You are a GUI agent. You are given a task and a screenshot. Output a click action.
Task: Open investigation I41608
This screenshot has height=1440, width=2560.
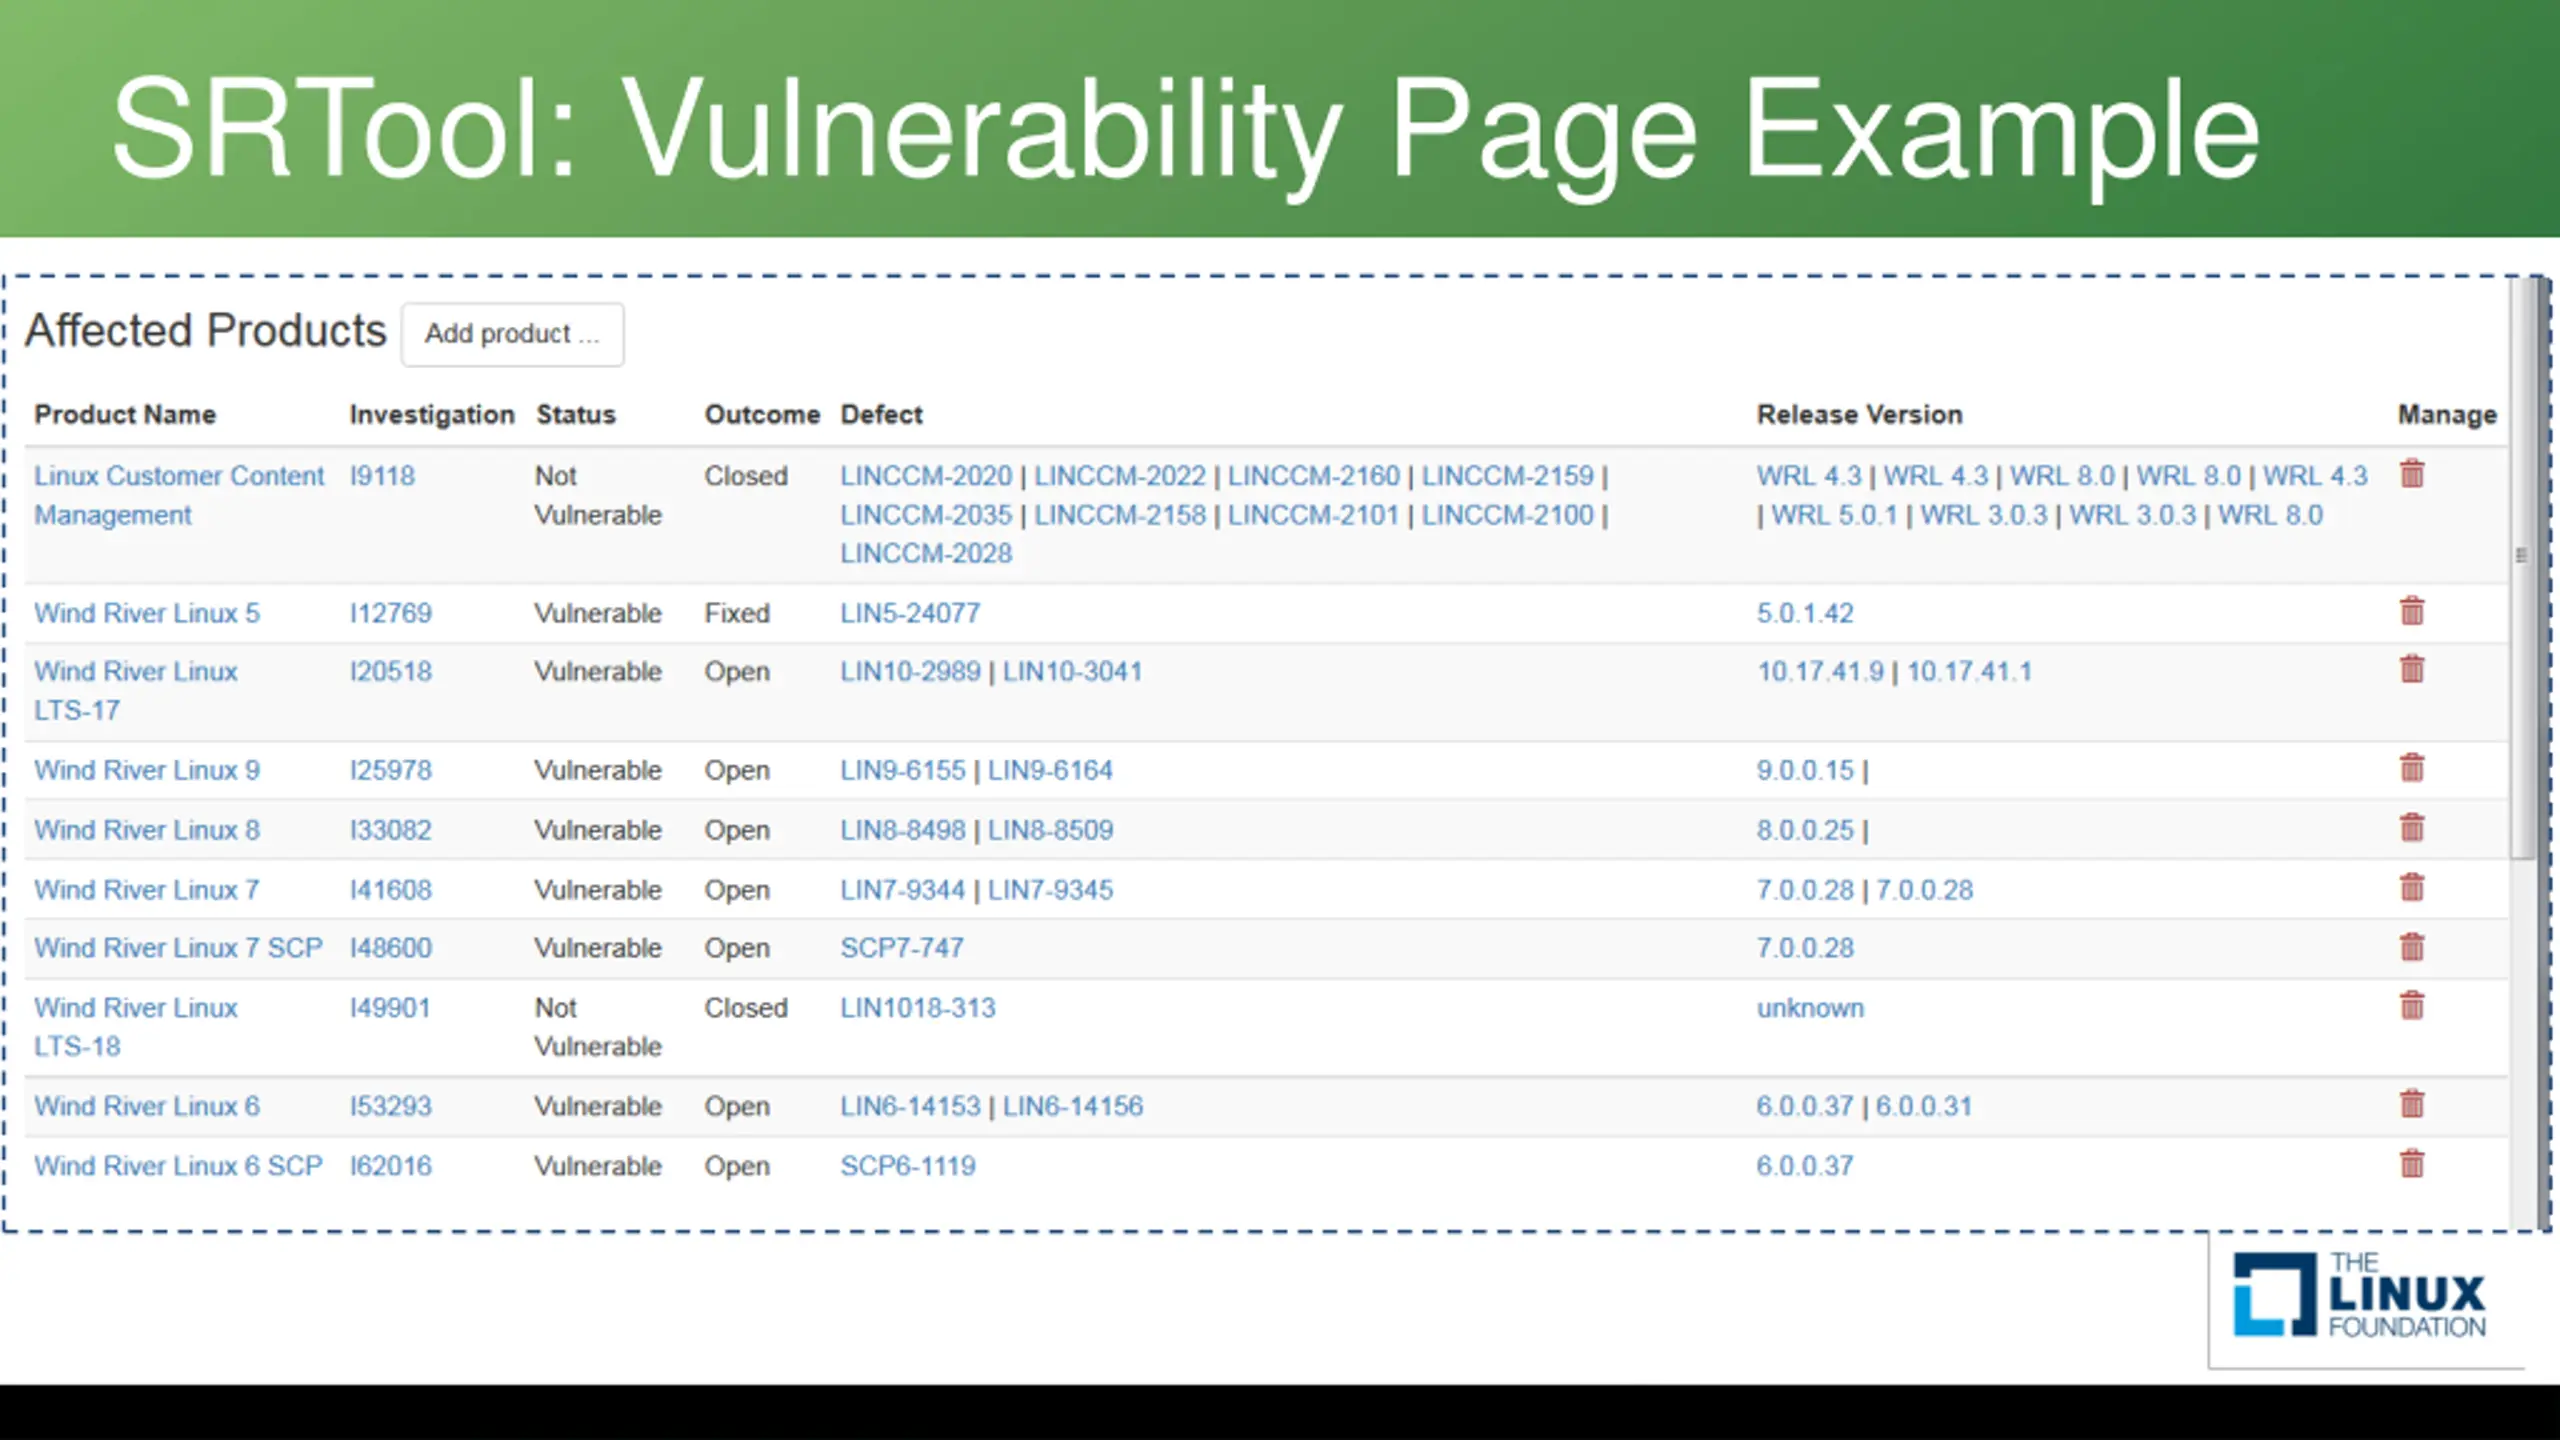tap(391, 890)
